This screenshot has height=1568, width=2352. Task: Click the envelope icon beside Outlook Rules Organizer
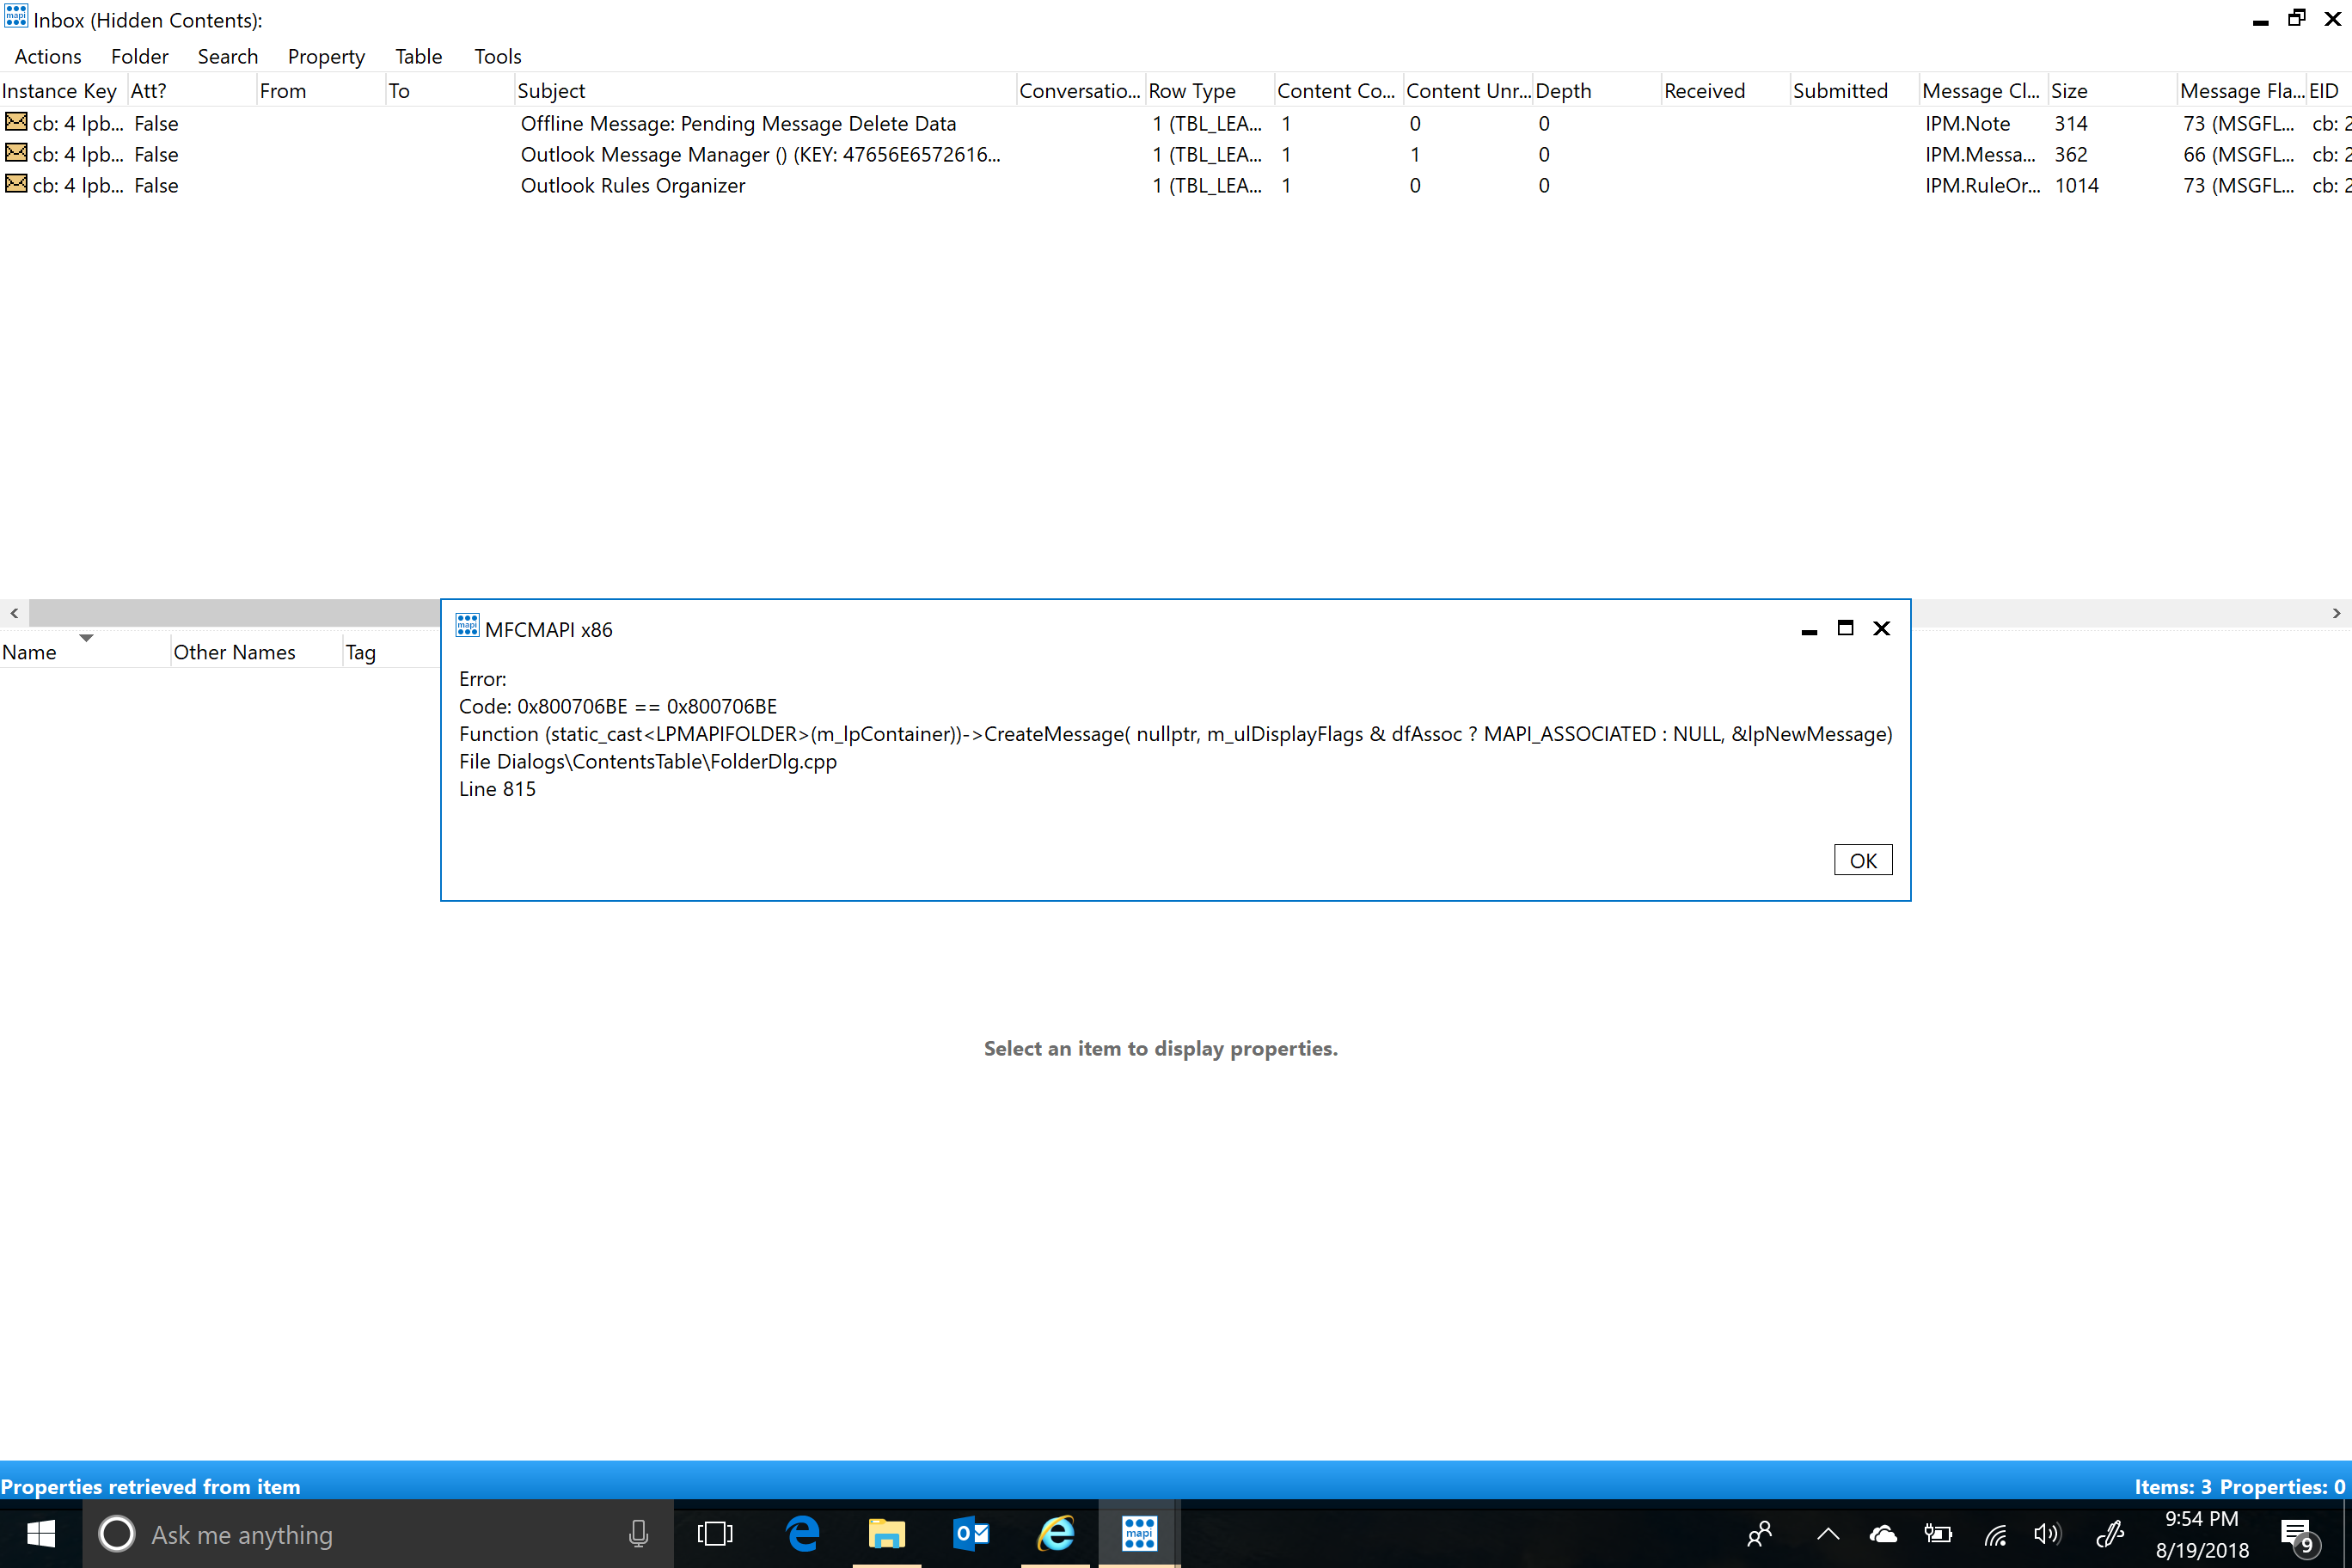click(15, 185)
